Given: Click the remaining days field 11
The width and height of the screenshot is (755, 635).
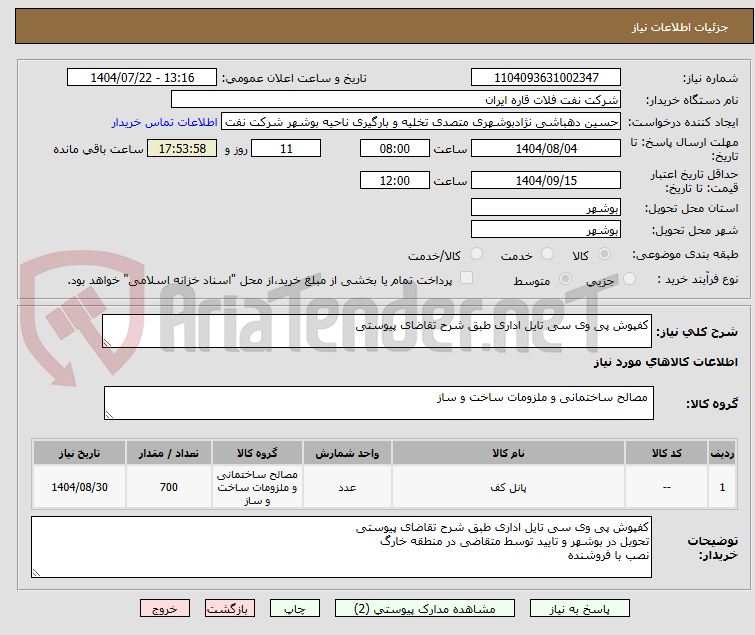Looking at the screenshot, I should (x=286, y=148).
